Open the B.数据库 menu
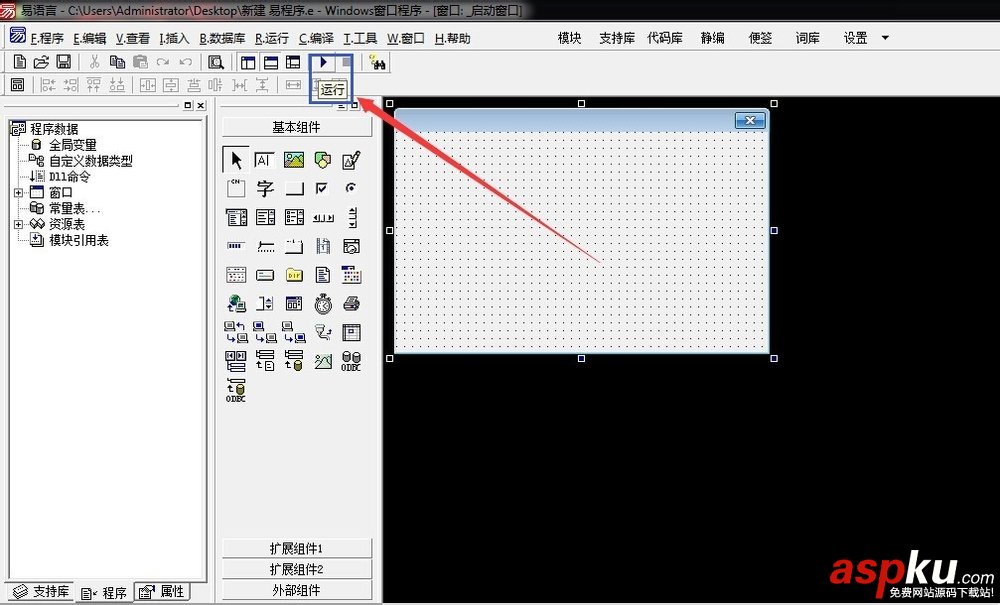The image size is (1000, 605). (222, 39)
